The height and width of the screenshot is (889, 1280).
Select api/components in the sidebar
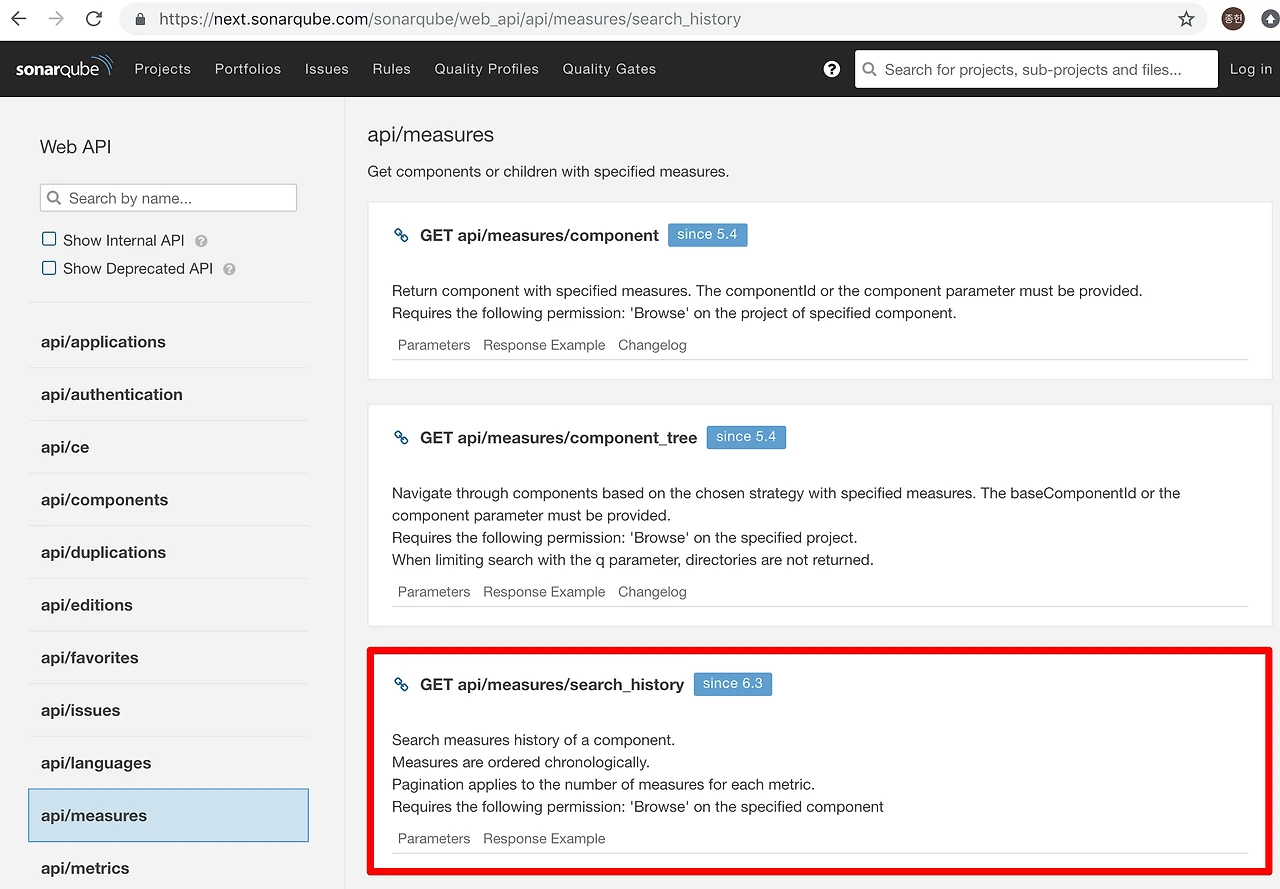[168, 500]
